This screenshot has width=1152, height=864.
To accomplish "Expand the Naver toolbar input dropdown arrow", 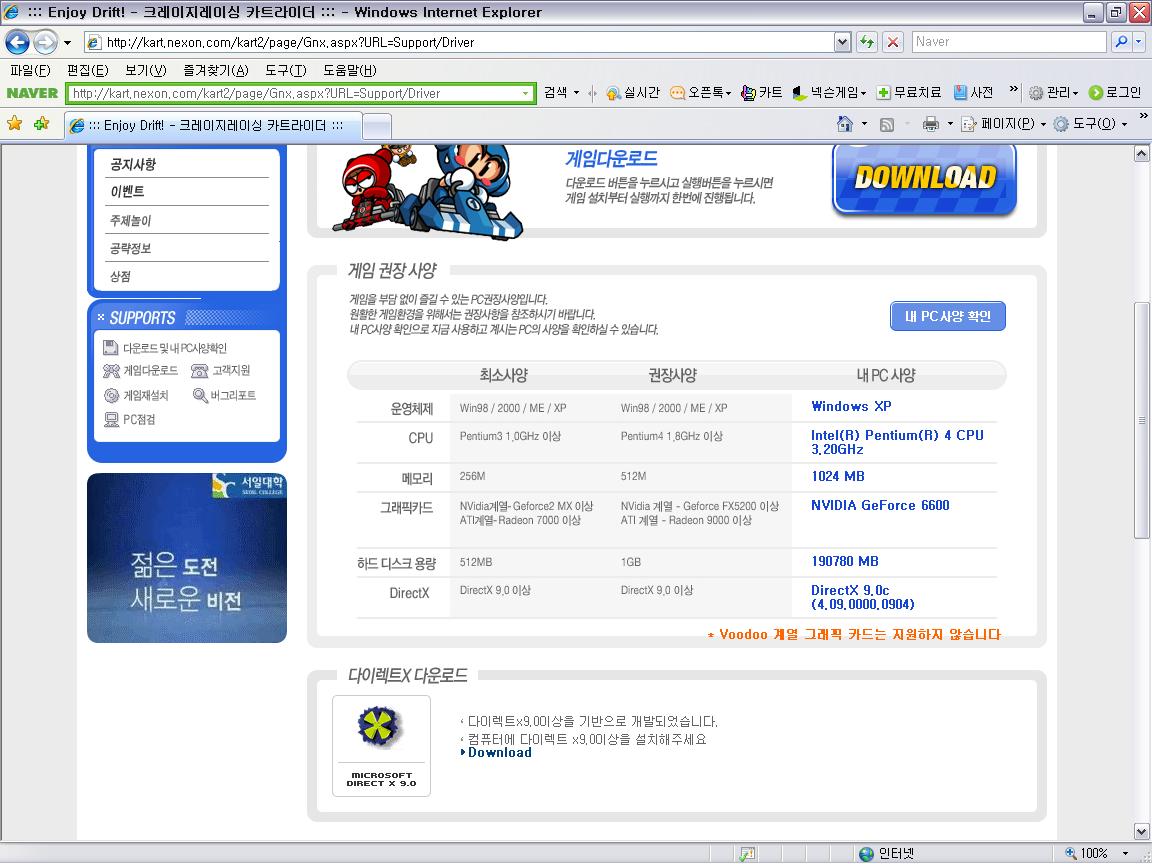I will pos(526,93).
